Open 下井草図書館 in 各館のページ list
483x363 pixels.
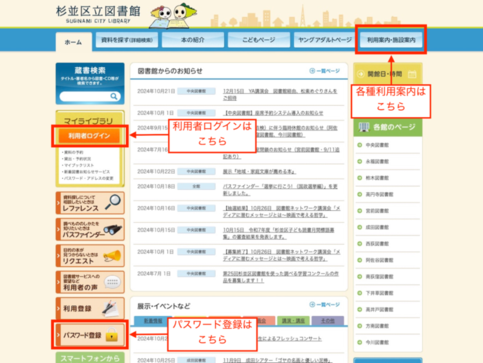click(379, 293)
